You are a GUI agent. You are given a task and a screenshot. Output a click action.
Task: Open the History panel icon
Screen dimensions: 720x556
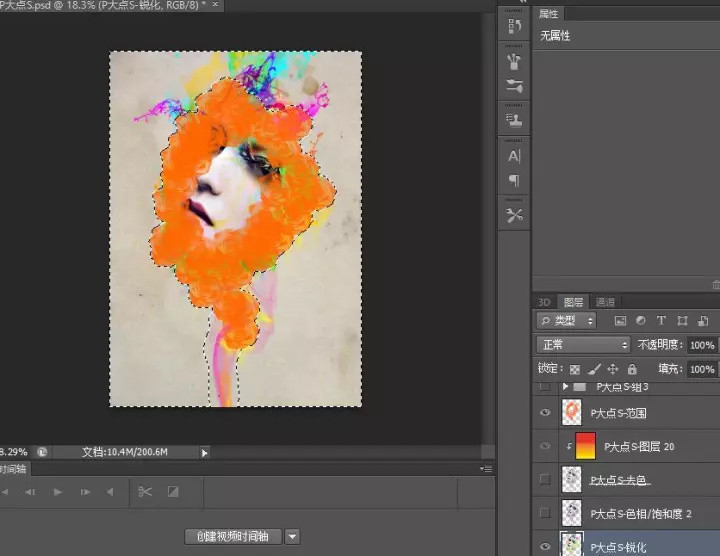514,26
